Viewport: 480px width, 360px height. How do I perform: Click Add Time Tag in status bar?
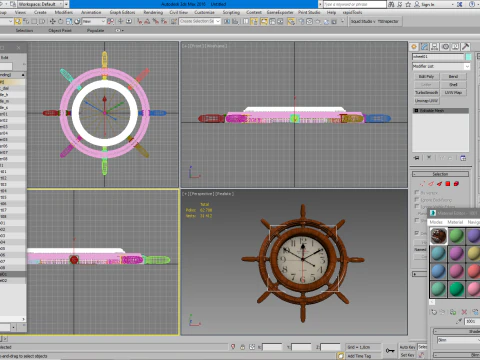[359, 356]
